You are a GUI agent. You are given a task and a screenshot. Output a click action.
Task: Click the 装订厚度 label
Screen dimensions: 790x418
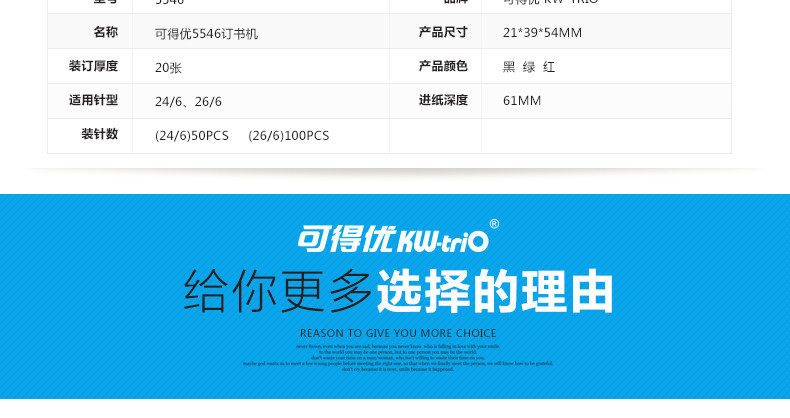(93, 66)
